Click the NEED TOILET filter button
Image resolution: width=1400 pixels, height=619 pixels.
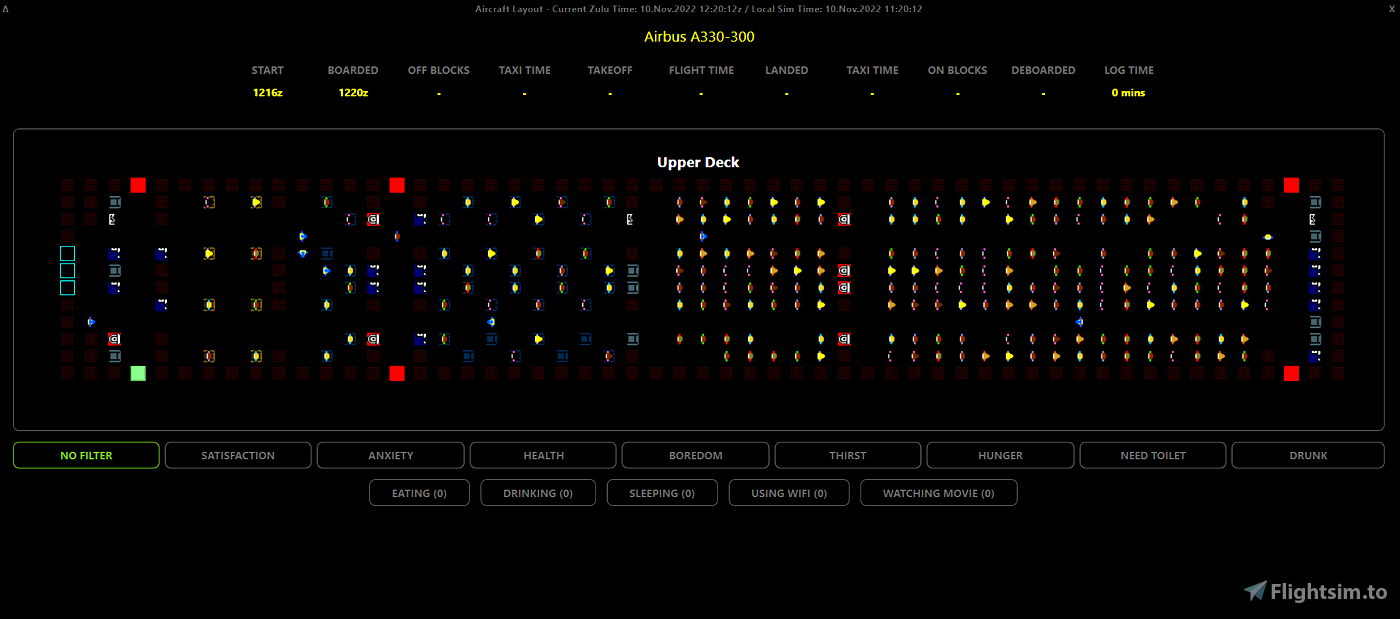(1152, 455)
